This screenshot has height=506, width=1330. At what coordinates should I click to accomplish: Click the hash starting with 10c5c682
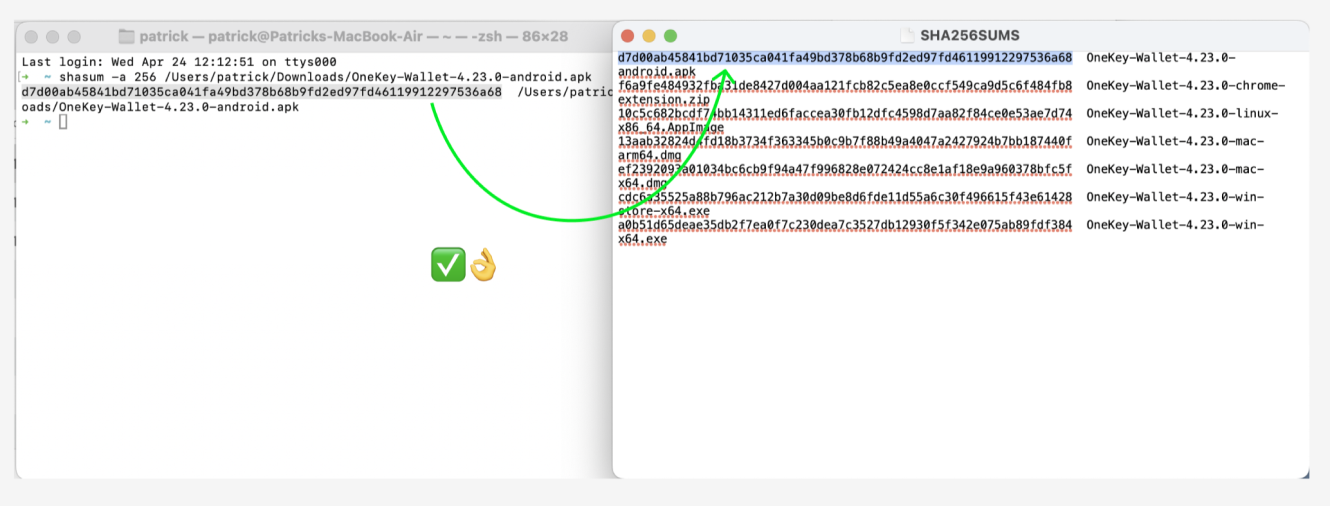[x=845, y=114]
